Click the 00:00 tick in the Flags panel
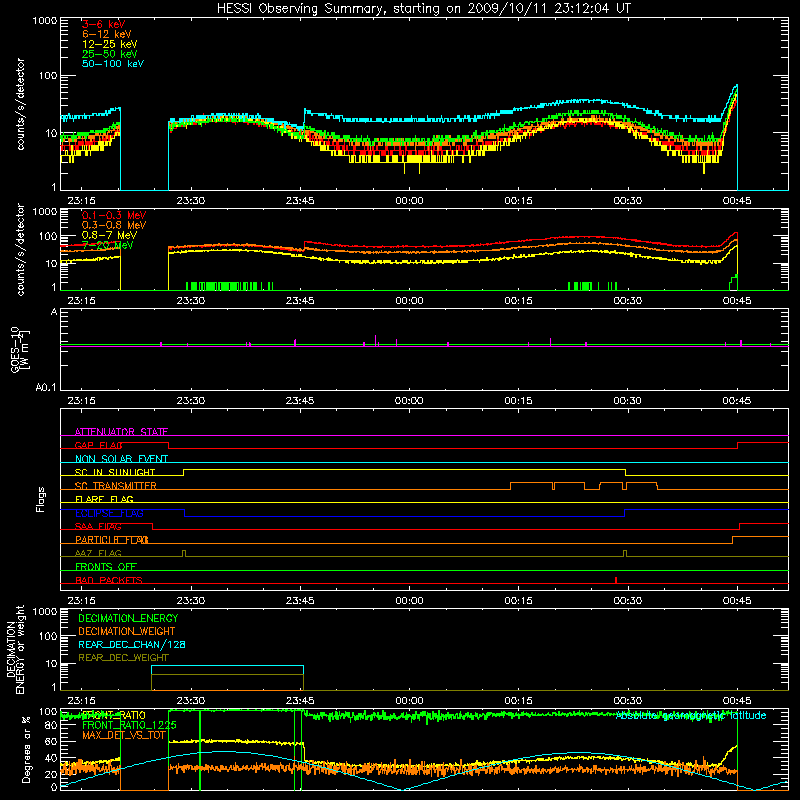Screen dimensions: 800x800 (409, 601)
